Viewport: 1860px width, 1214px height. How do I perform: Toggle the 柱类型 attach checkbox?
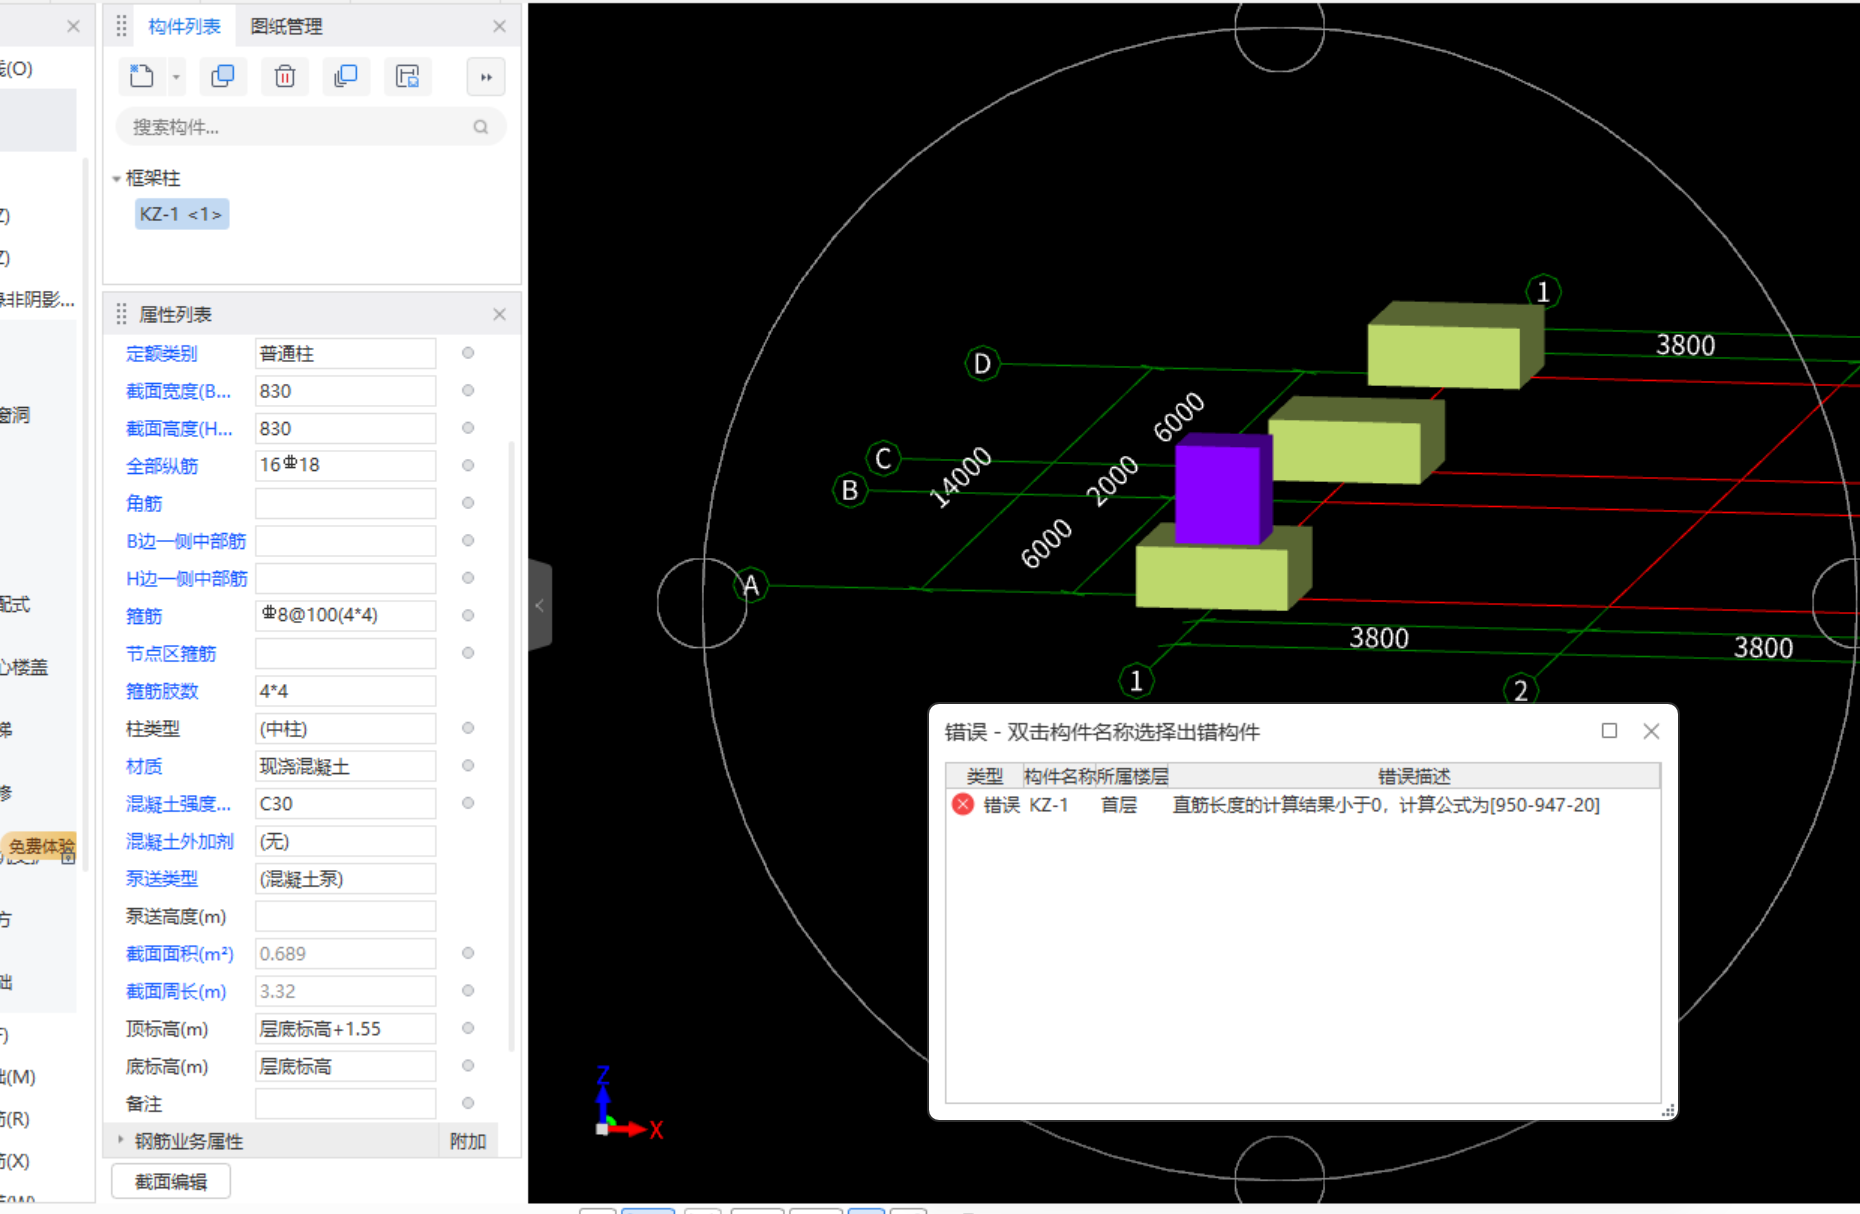coord(467,728)
